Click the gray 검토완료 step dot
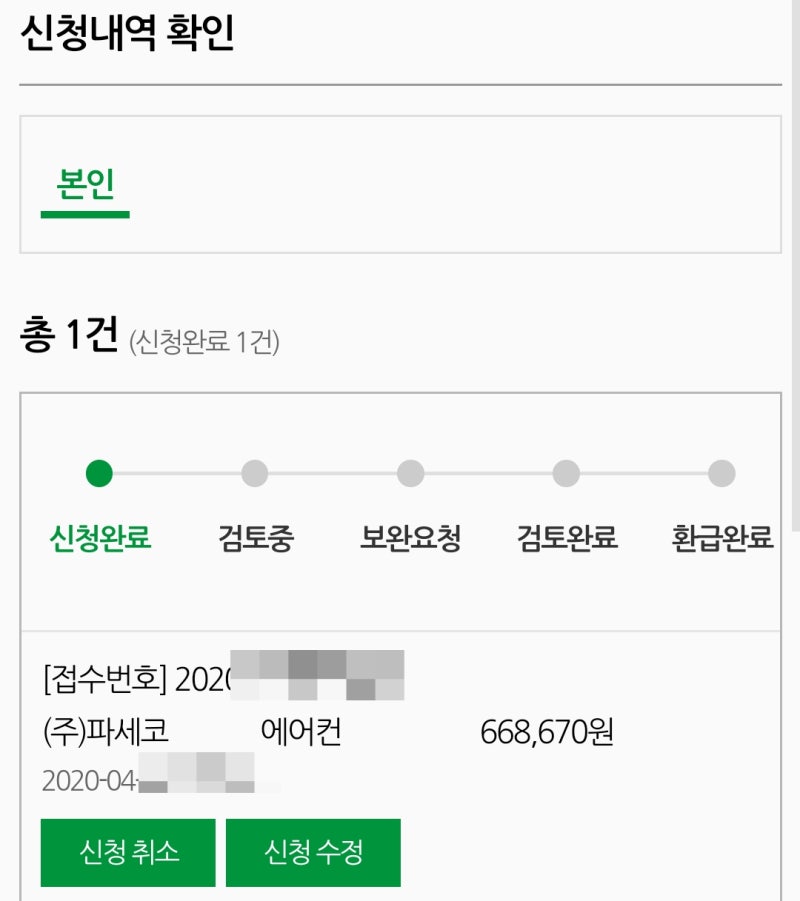 tap(566, 473)
